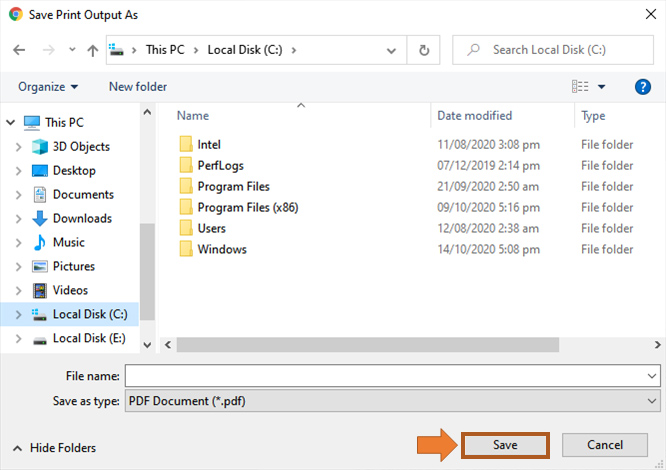666x470 pixels.
Task: Click the Chrome icon in title bar
Action: [x=16, y=14]
